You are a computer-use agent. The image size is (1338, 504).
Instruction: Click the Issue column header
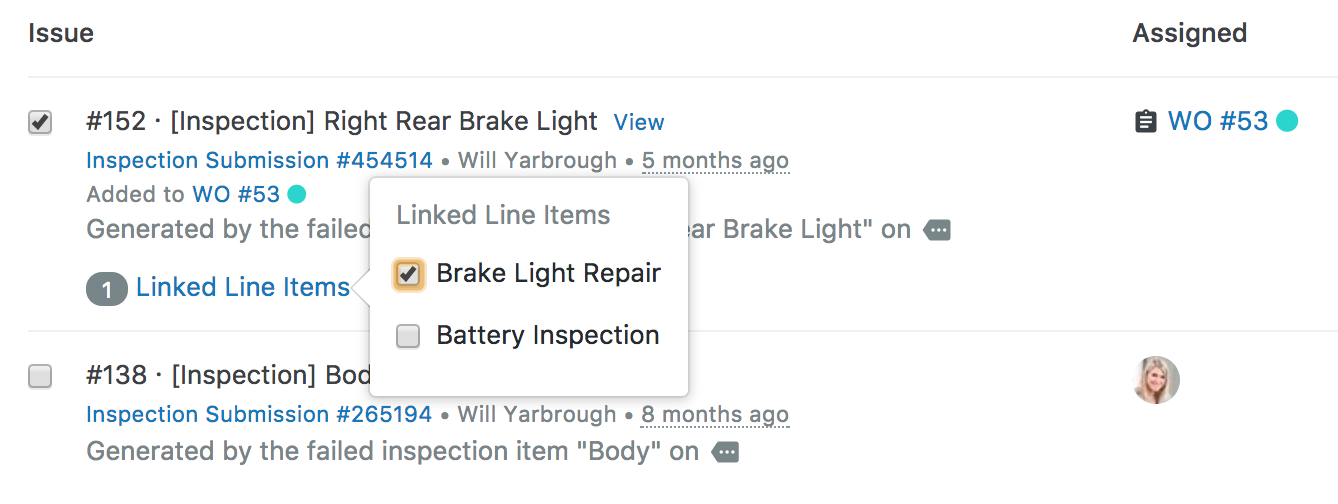61,33
